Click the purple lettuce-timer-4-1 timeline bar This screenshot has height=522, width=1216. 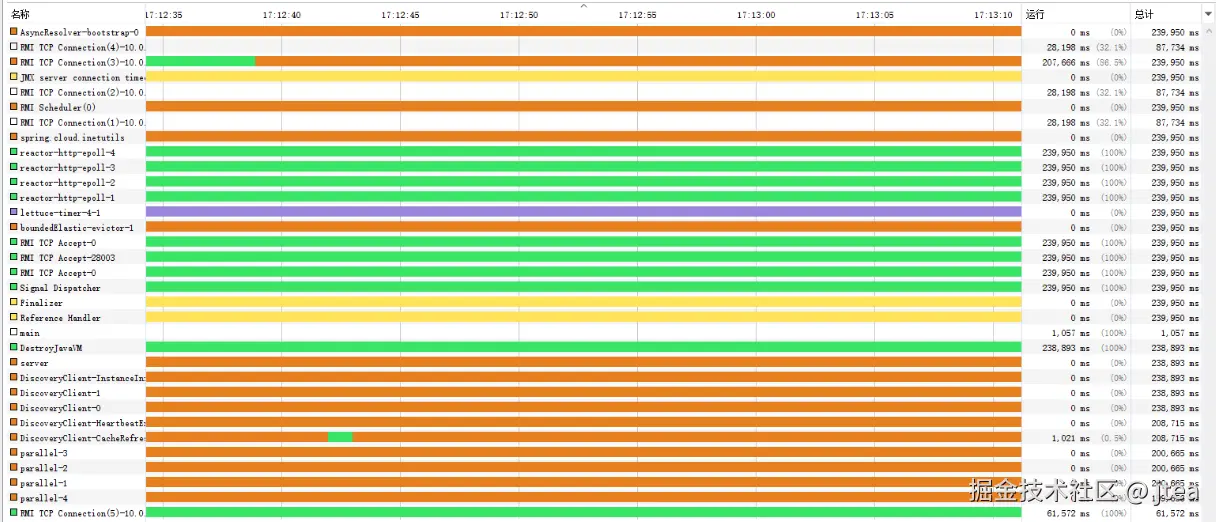(x=584, y=212)
